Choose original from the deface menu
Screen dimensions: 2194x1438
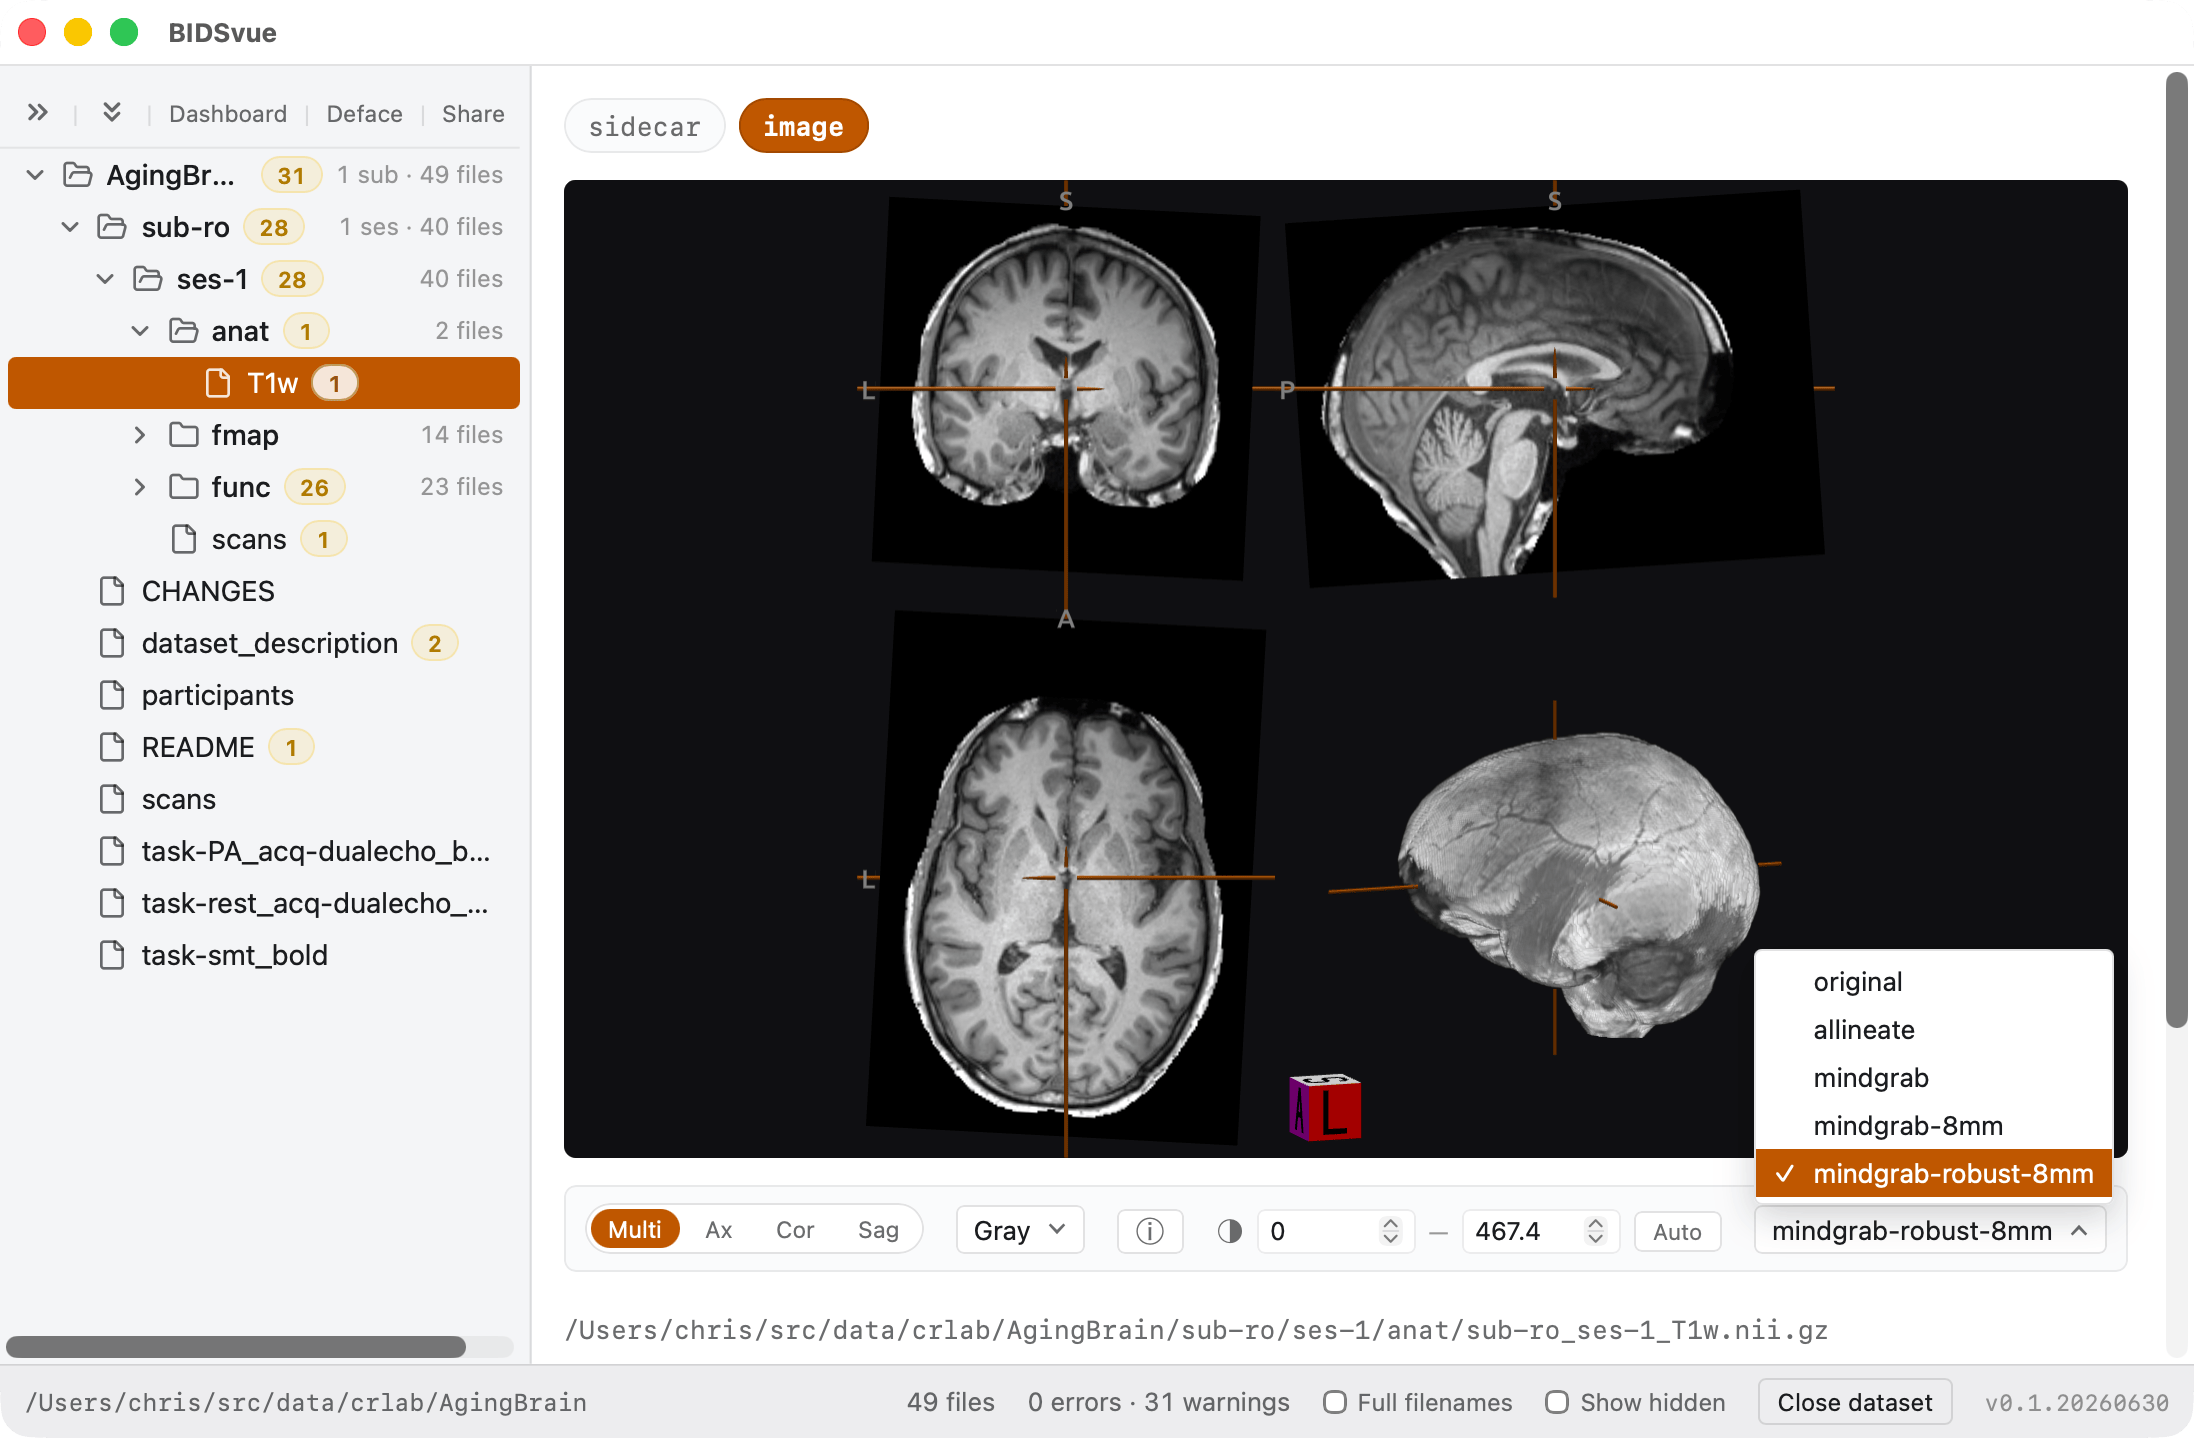point(1933,982)
